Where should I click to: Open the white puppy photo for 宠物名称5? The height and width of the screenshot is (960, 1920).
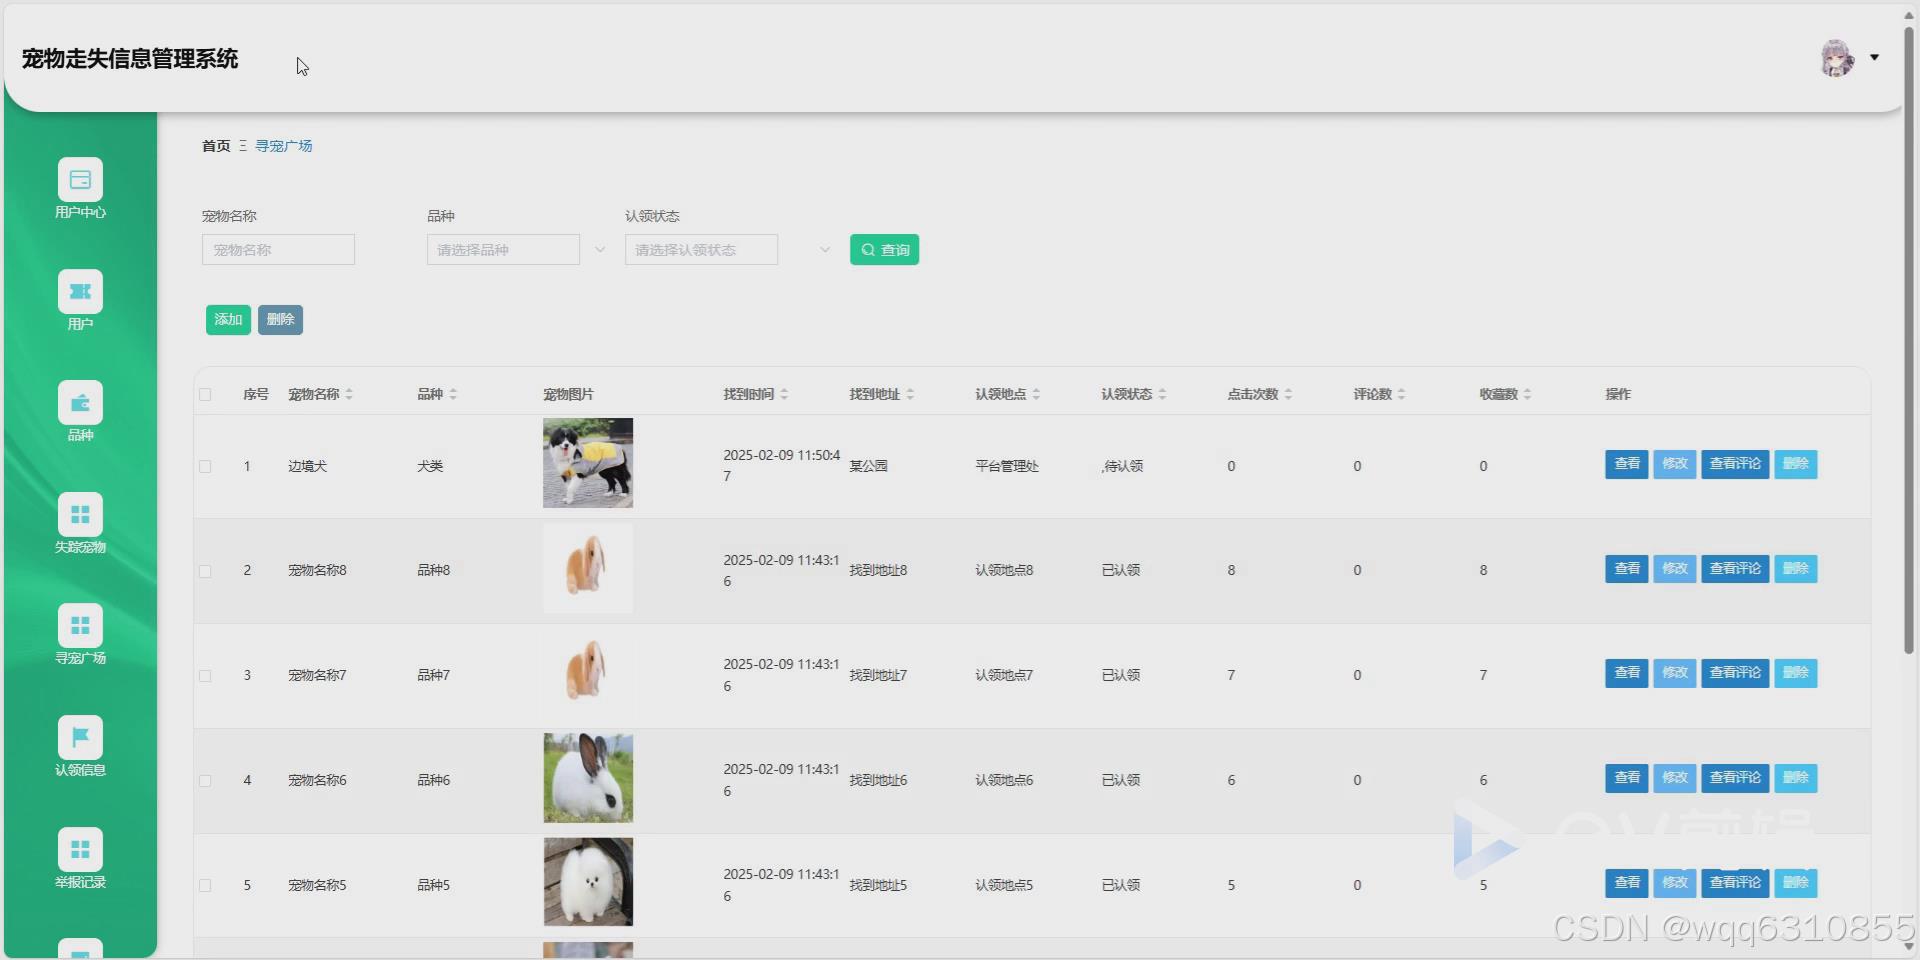pyautogui.click(x=588, y=882)
